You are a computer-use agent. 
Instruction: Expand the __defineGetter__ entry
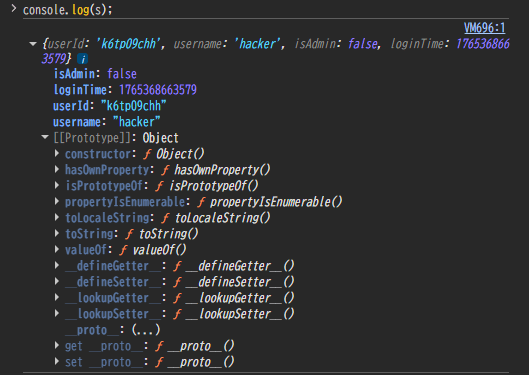[x=57, y=266]
